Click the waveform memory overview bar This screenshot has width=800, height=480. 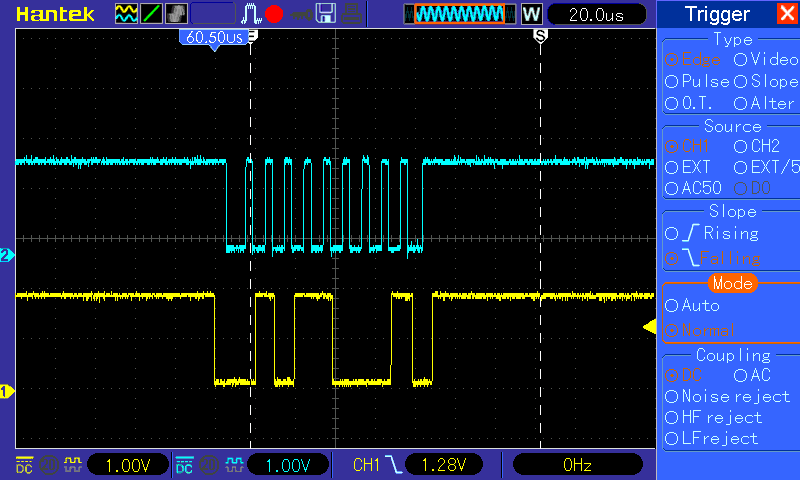(x=460, y=14)
